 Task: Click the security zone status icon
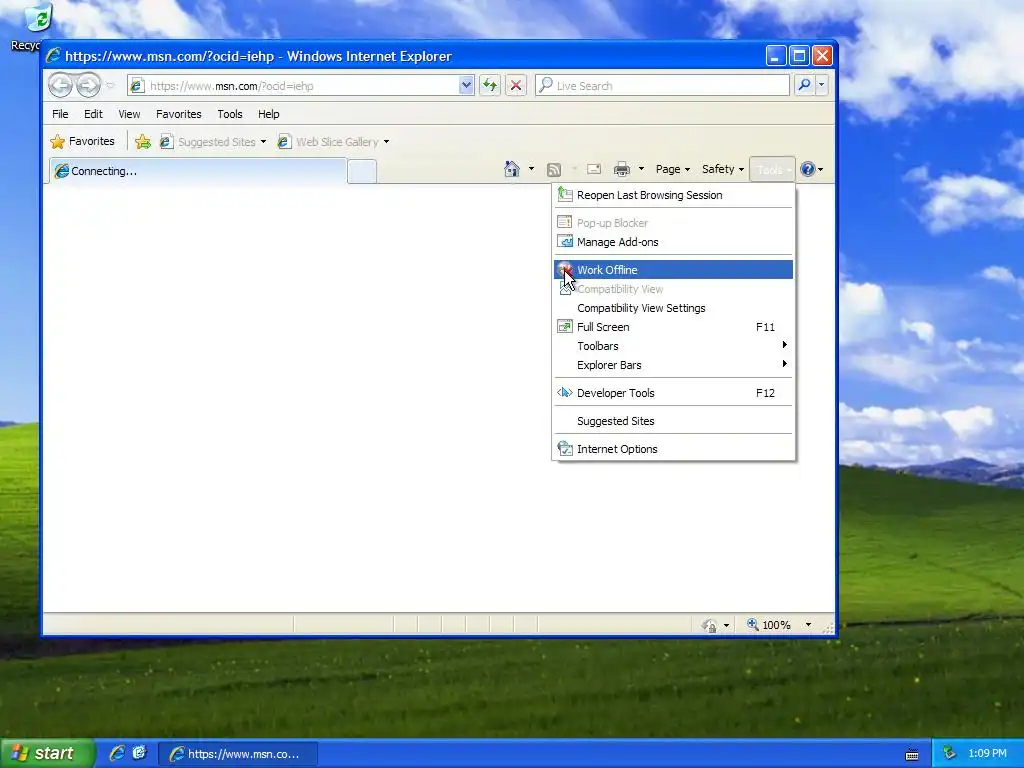coord(709,626)
